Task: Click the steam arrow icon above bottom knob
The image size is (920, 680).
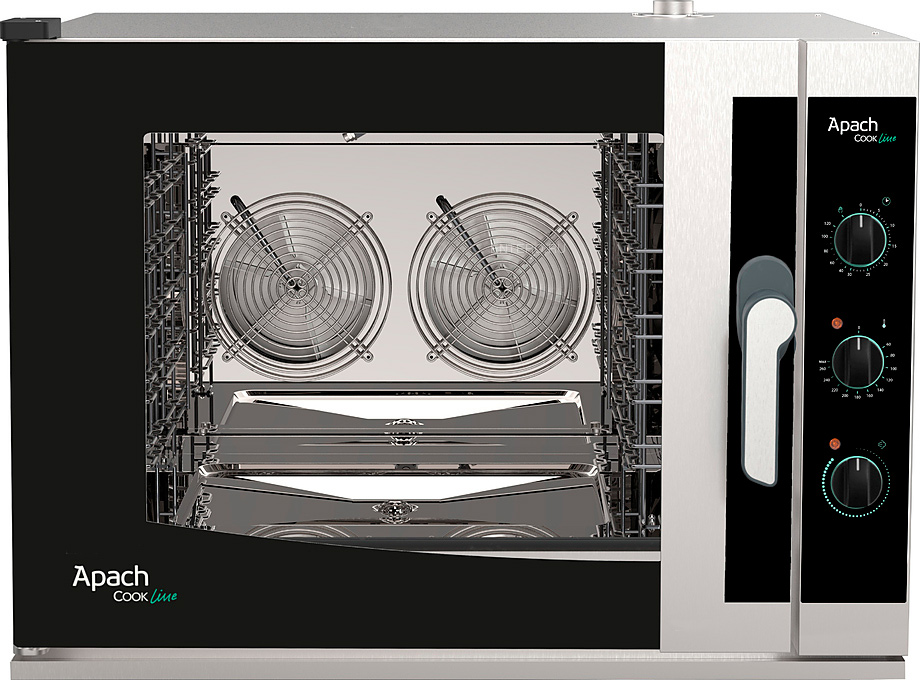Action: (883, 444)
